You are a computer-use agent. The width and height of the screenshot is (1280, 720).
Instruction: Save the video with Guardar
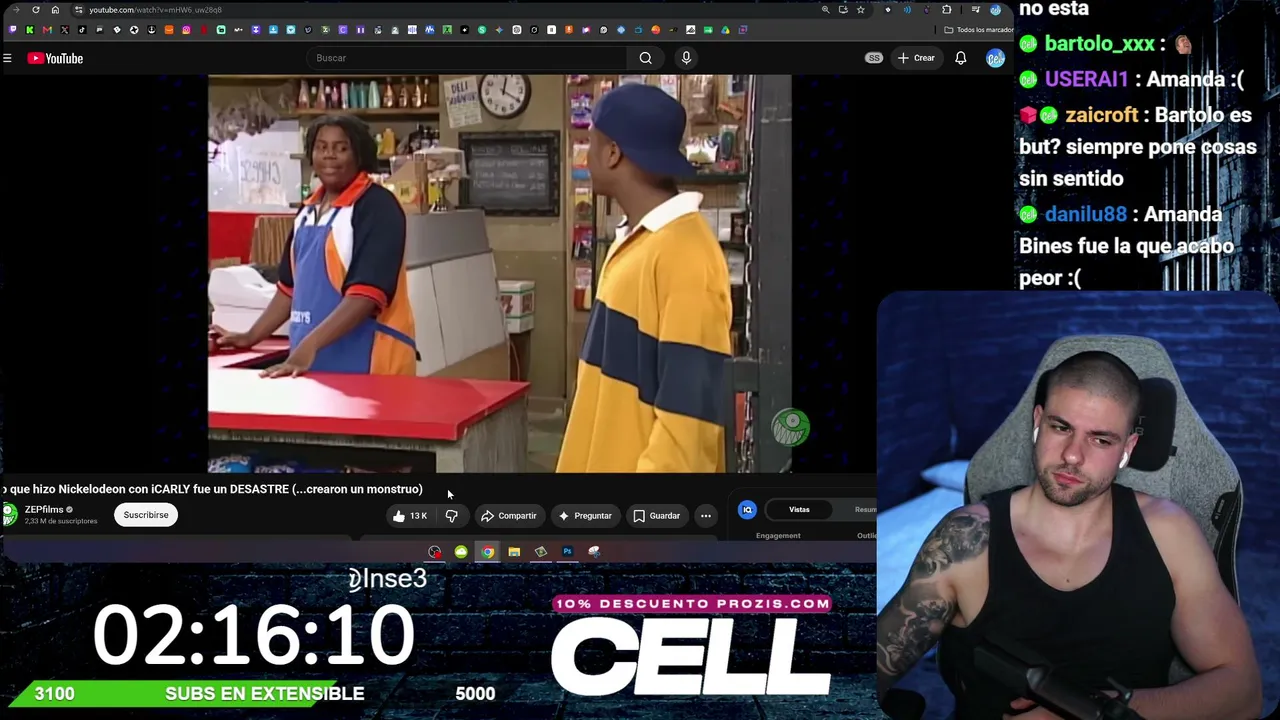pos(657,516)
